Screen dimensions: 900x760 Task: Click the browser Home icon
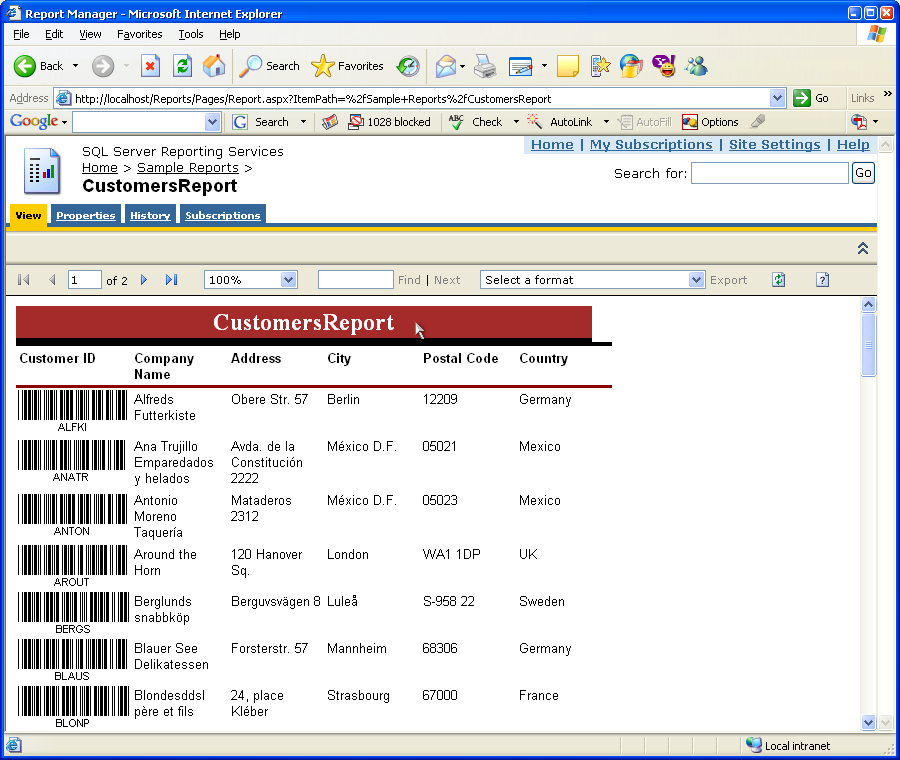(x=214, y=66)
